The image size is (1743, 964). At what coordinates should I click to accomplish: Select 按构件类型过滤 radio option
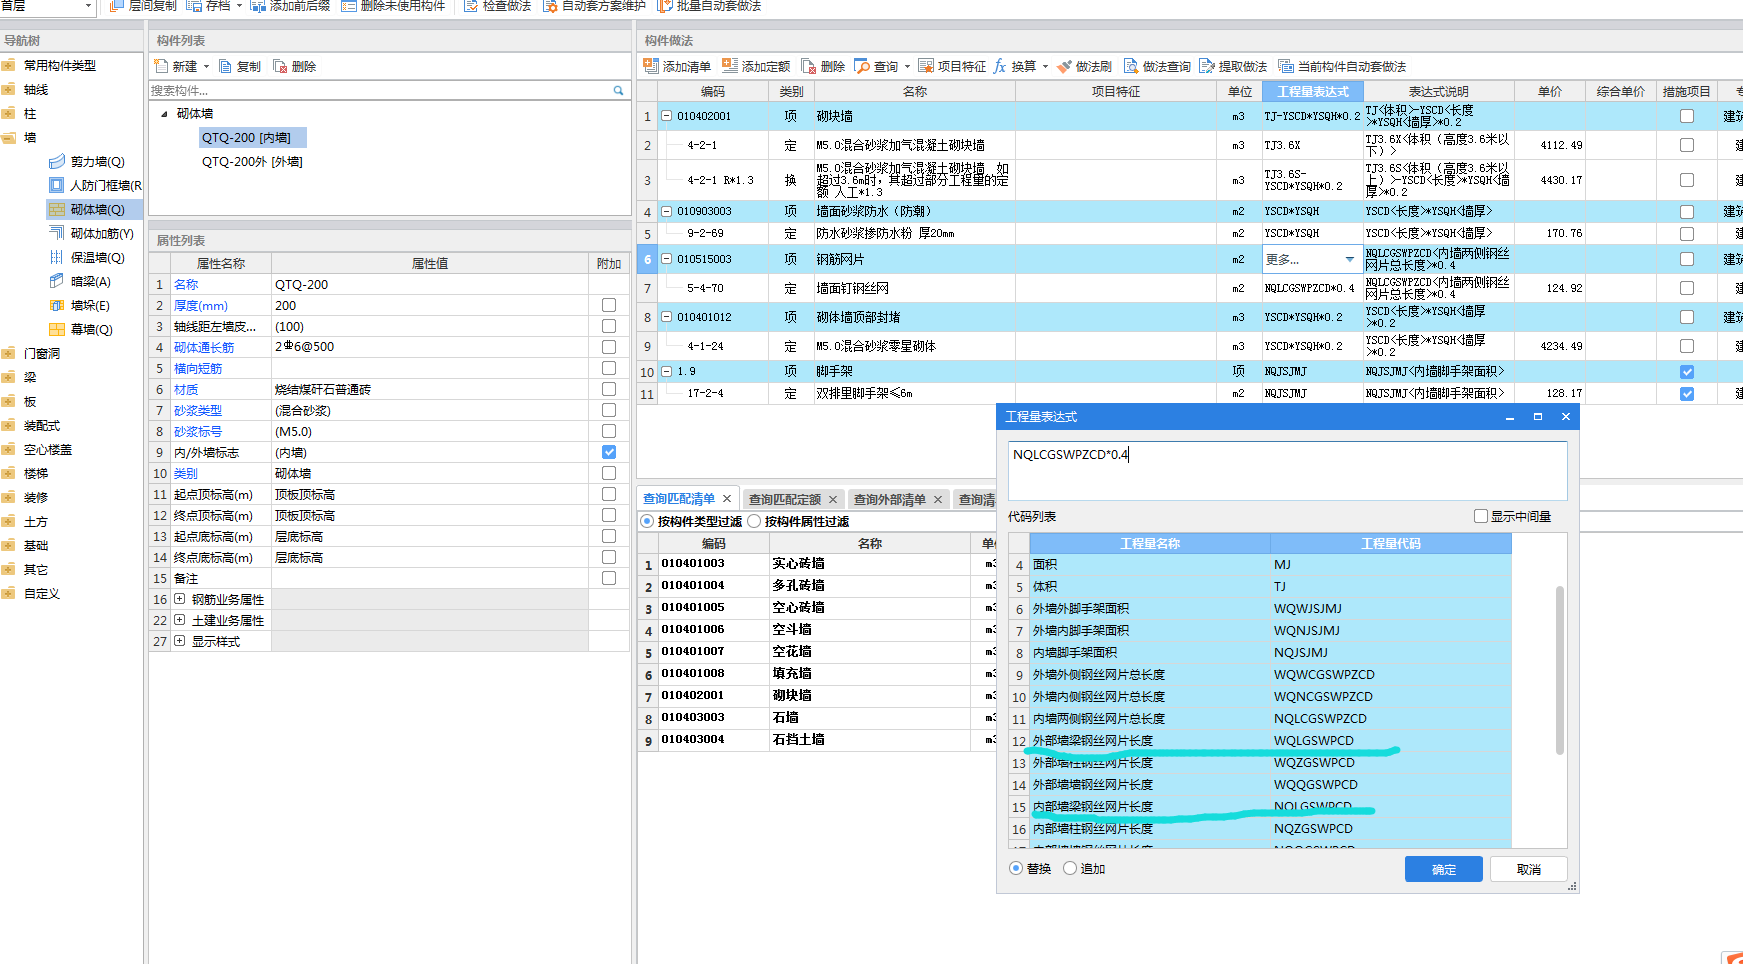coord(647,521)
